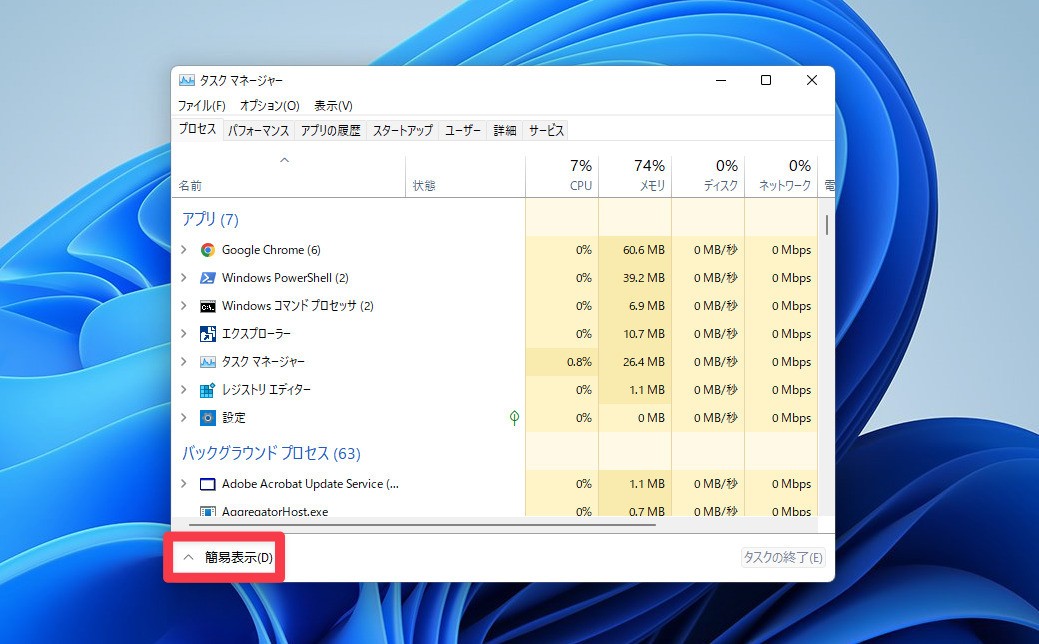Sort by the ネットワーク column header
Image resolution: width=1039 pixels, height=644 pixels.
pyautogui.click(x=781, y=176)
